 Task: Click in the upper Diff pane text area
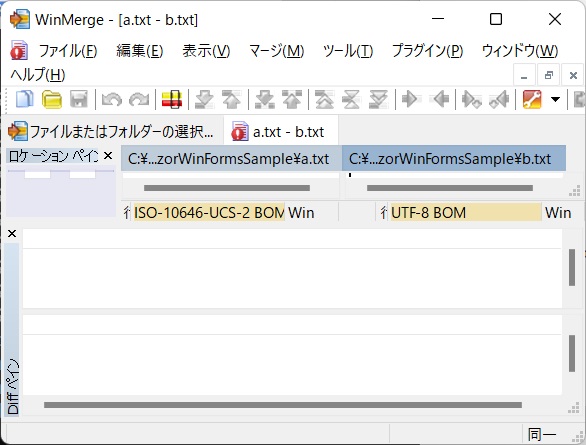click(292, 269)
